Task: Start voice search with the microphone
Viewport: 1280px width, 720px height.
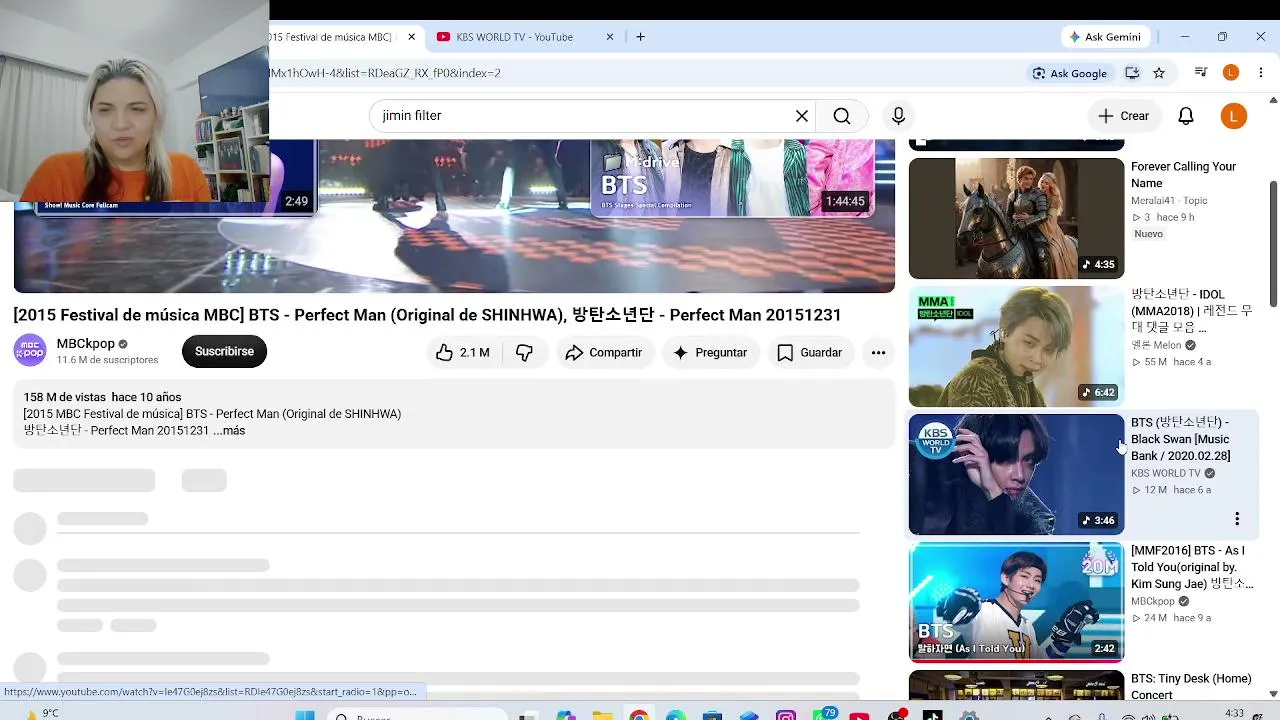Action: [x=898, y=116]
